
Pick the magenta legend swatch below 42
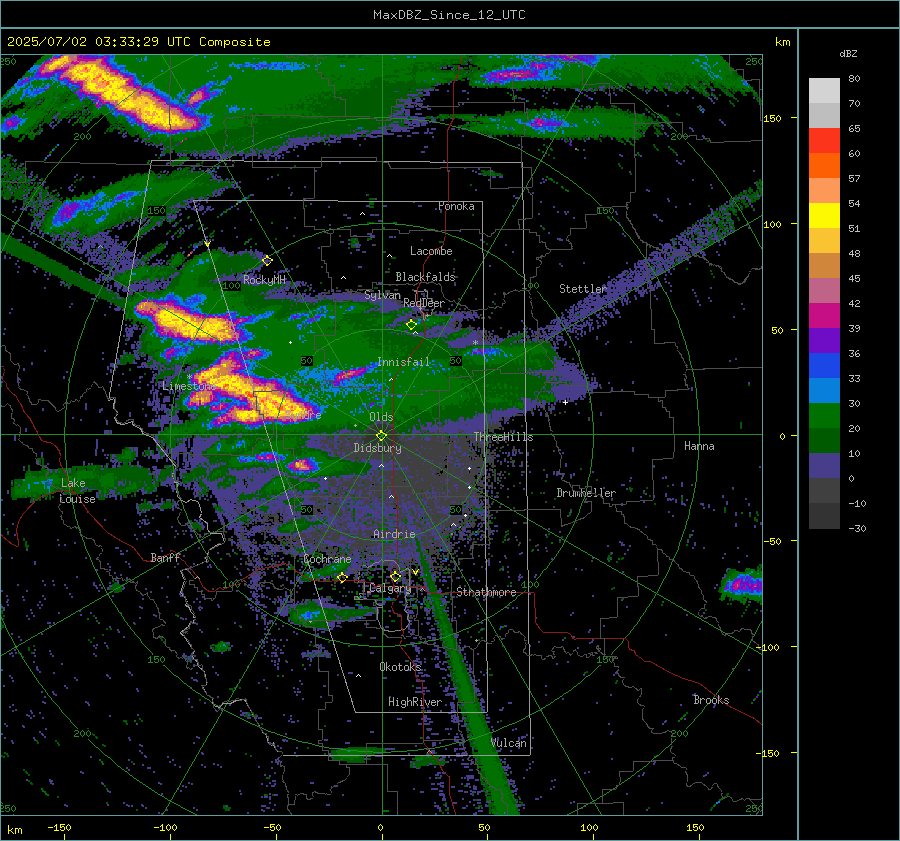[x=824, y=315]
